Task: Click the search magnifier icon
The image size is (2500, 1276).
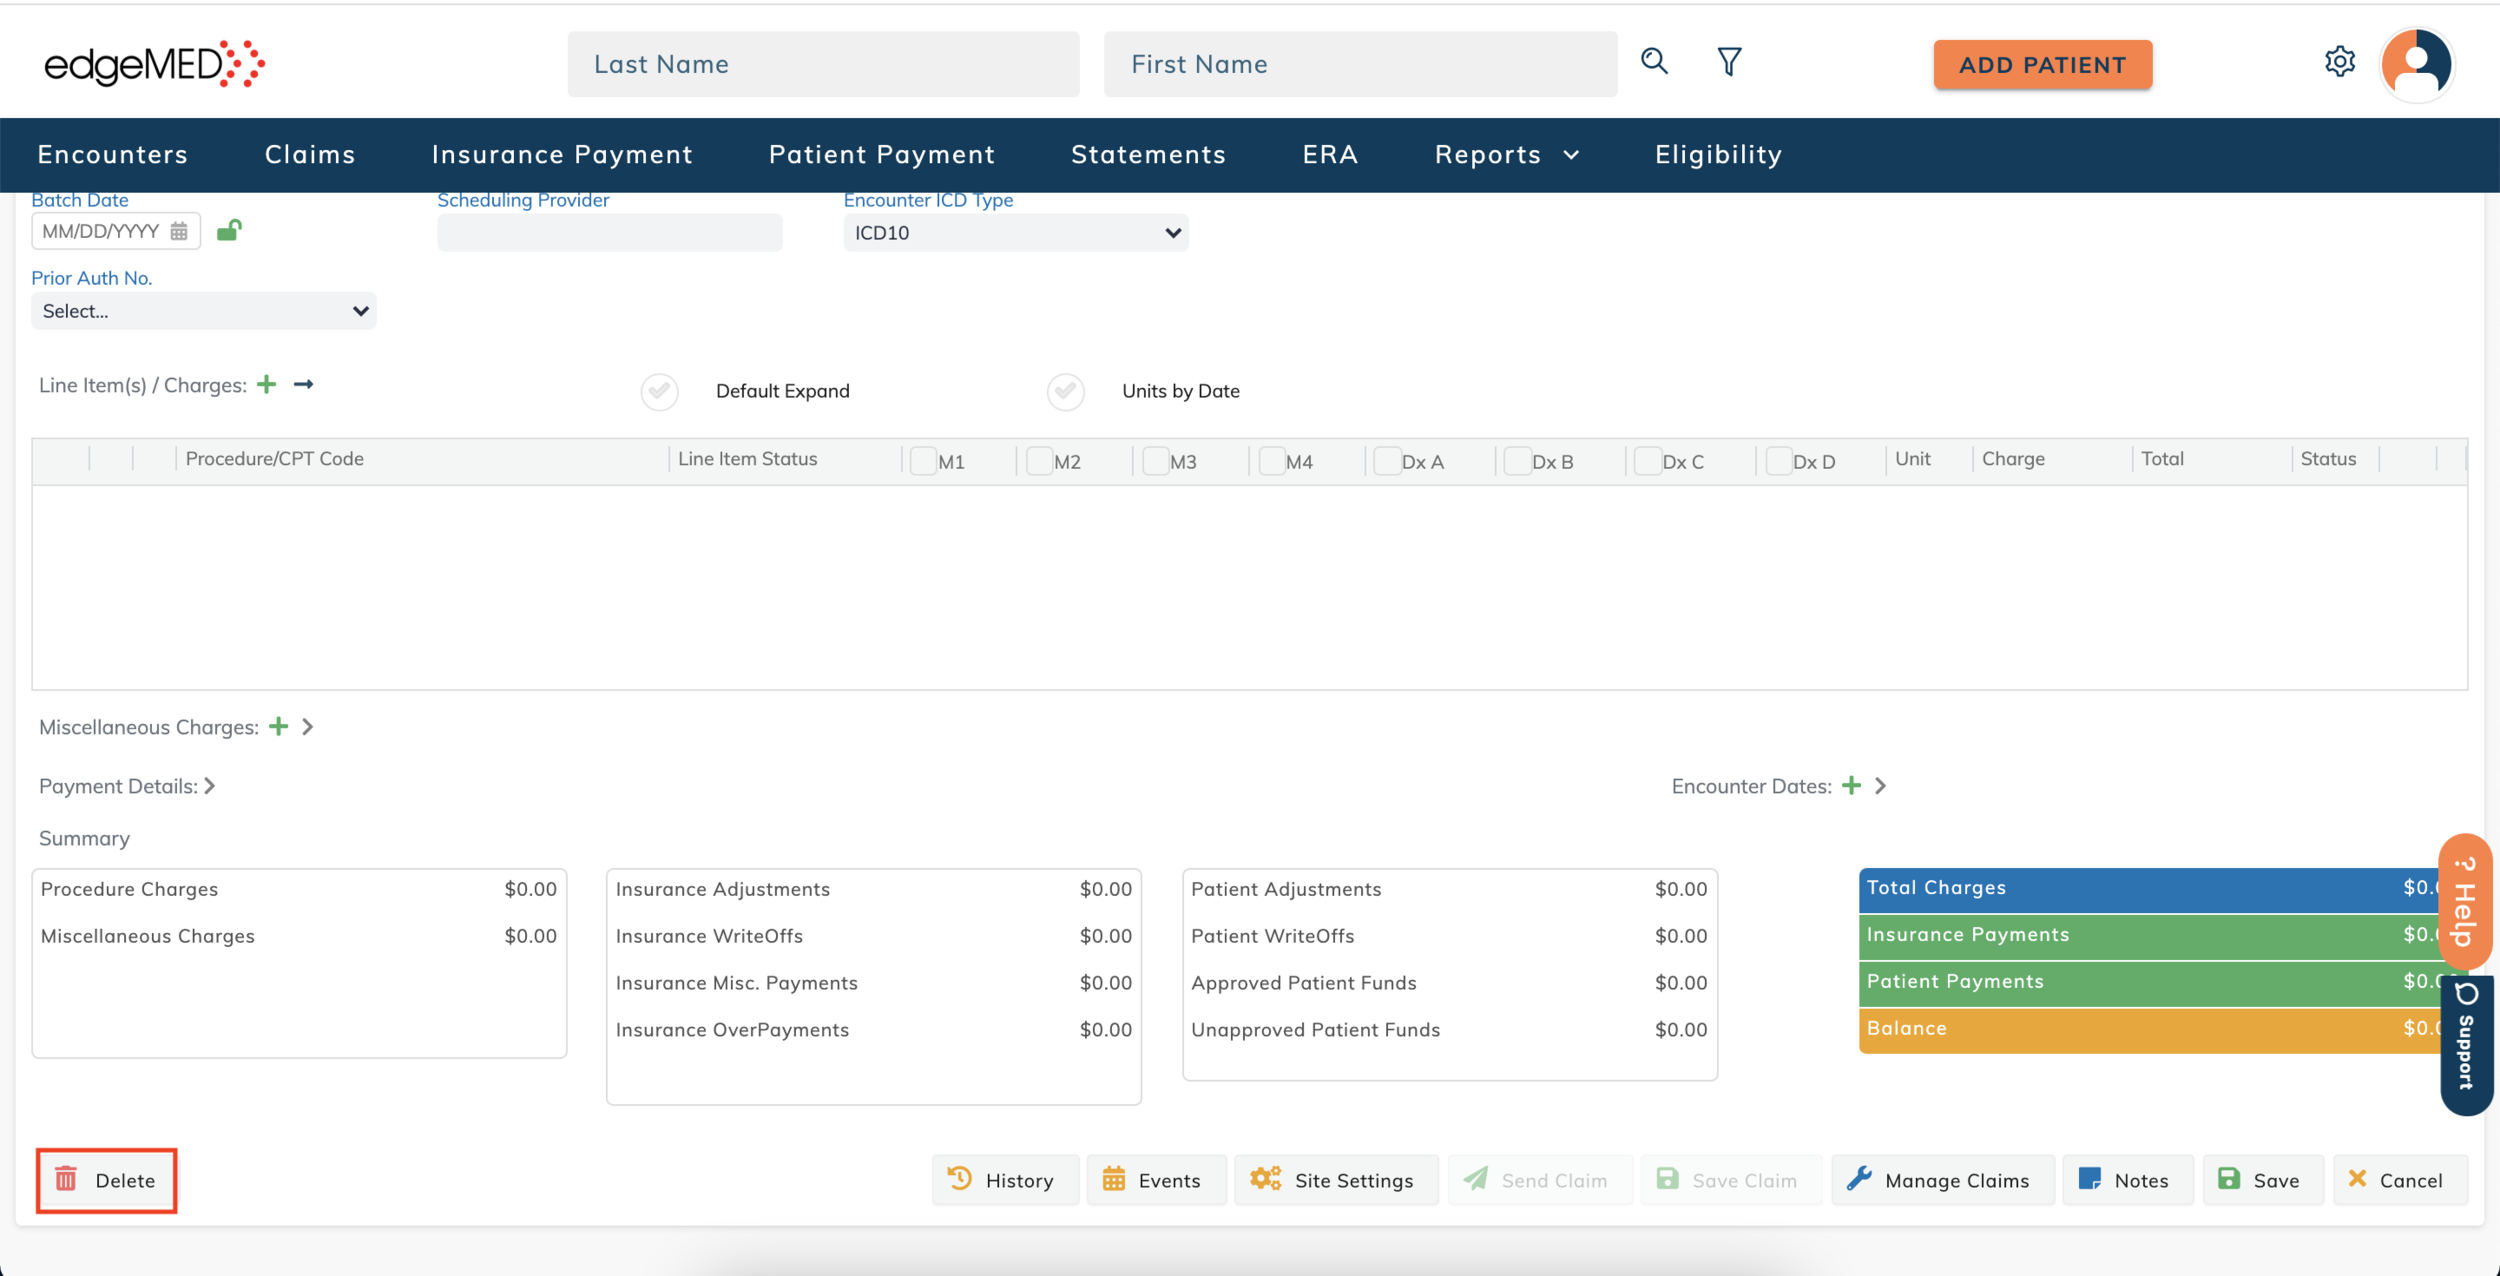Action: point(1654,62)
